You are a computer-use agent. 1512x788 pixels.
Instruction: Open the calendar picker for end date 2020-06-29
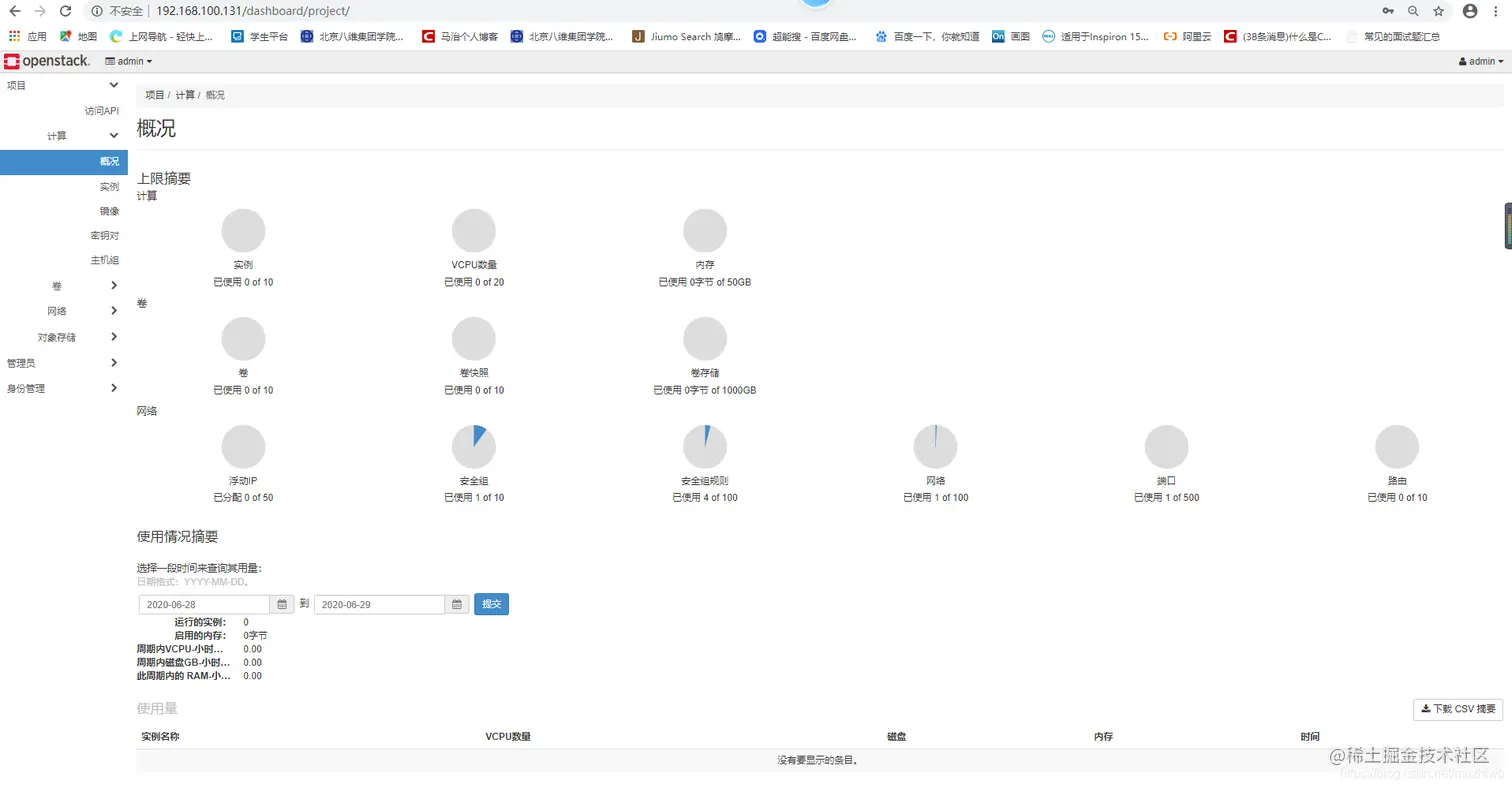[x=457, y=604]
